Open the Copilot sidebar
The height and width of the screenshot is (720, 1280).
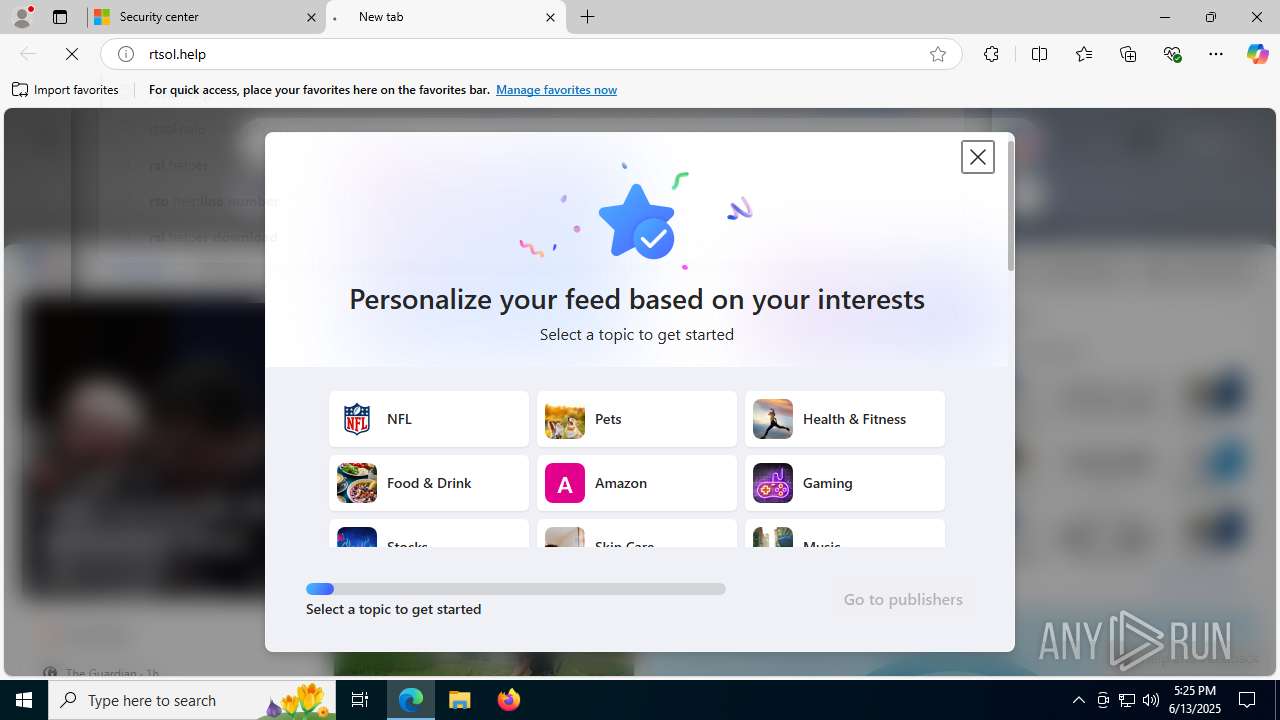(1257, 54)
